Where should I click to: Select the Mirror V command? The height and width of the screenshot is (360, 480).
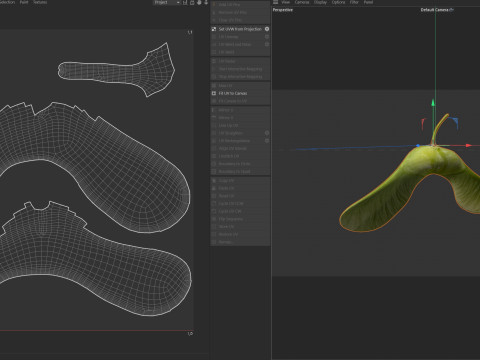click(226, 118)
